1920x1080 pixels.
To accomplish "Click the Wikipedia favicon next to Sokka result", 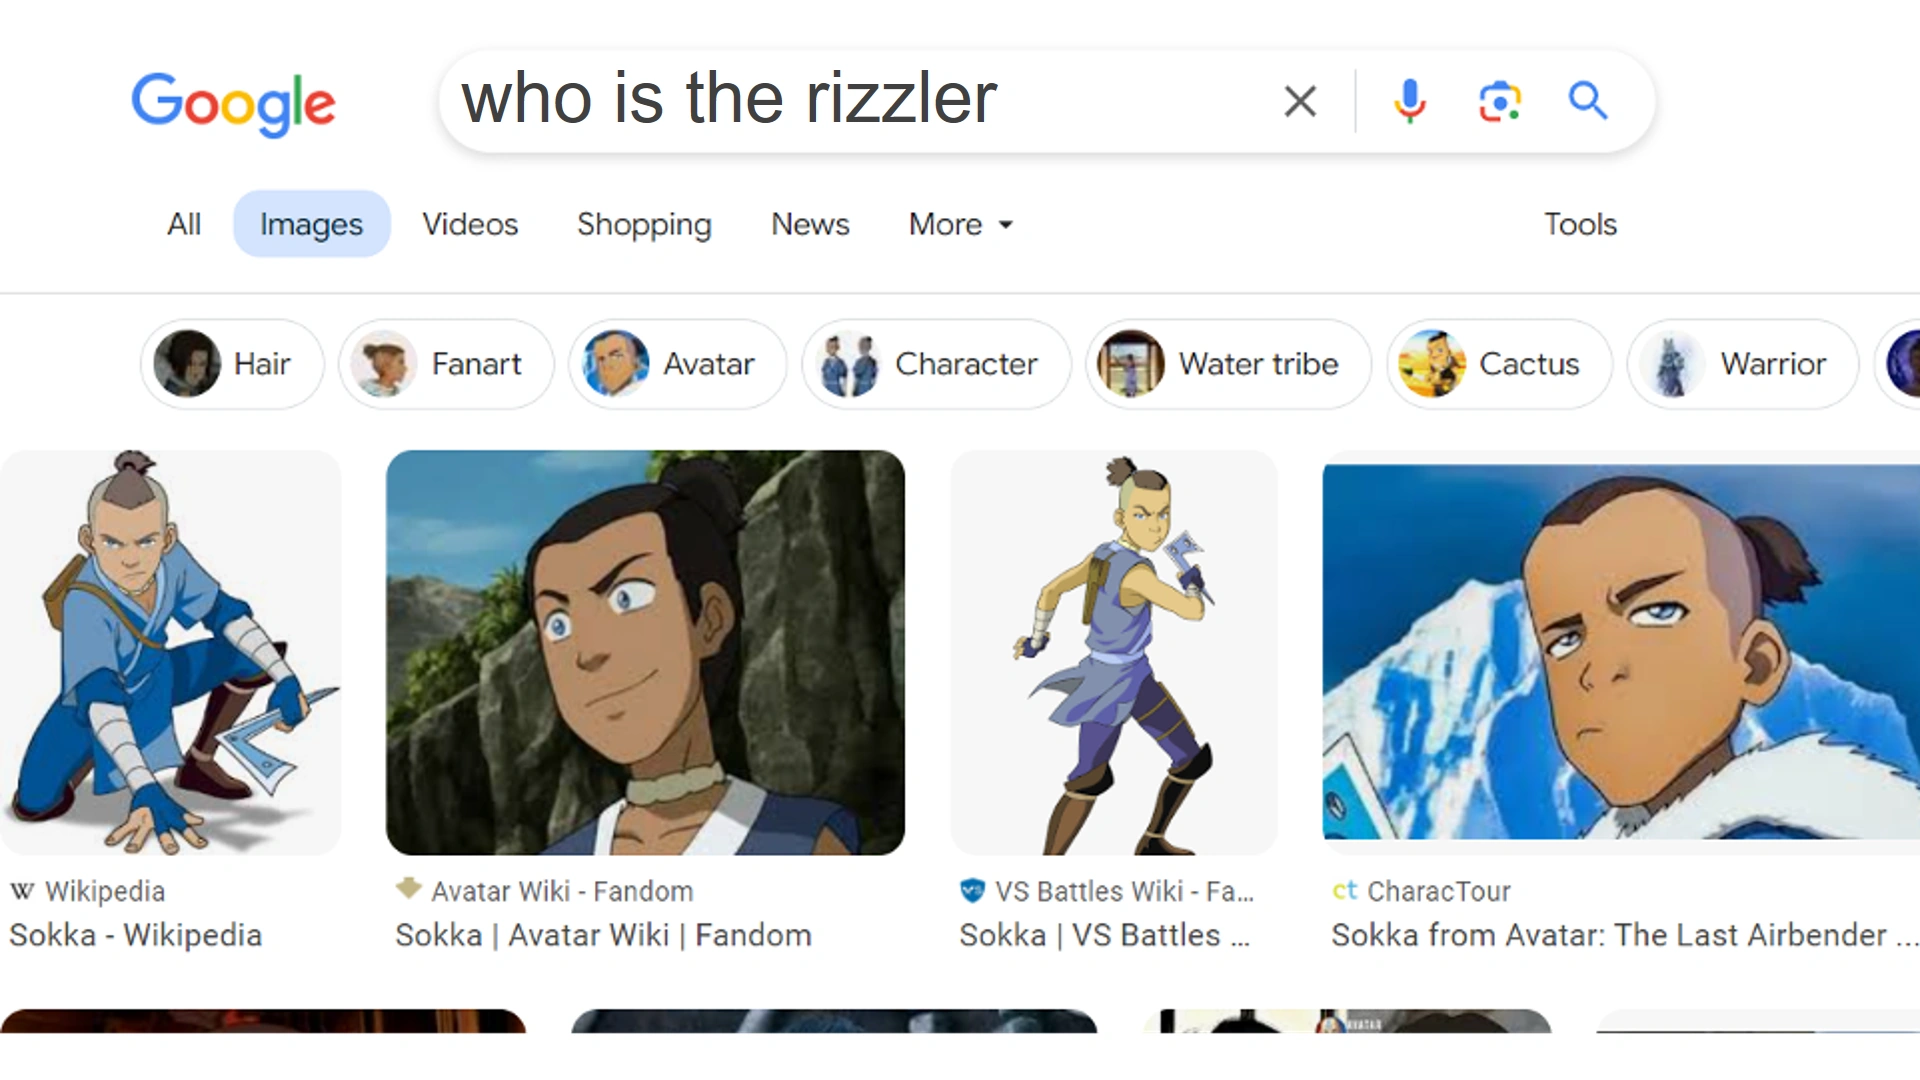I will (20, 891).
